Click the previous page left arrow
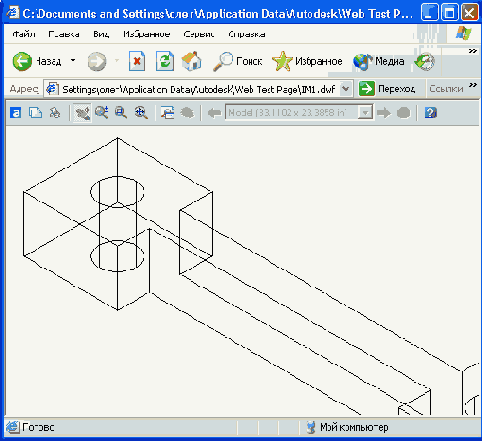The image size is (482, 441). pos(214,113)
